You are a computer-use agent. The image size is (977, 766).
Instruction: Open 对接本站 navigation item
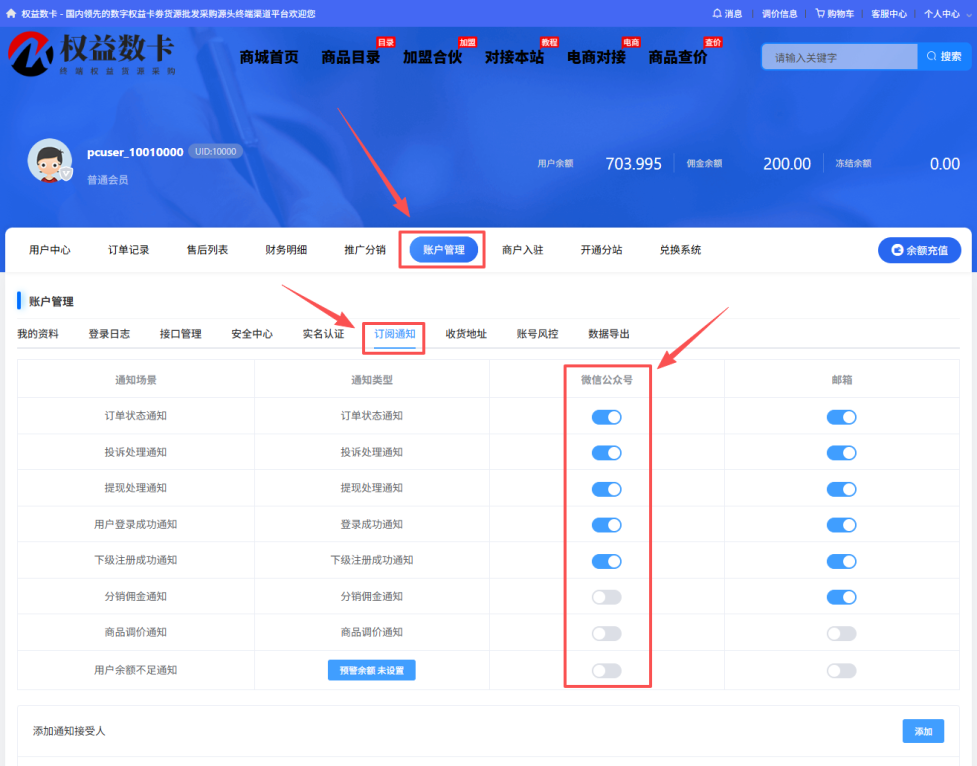pyautogui.click(x=514, y=57)
